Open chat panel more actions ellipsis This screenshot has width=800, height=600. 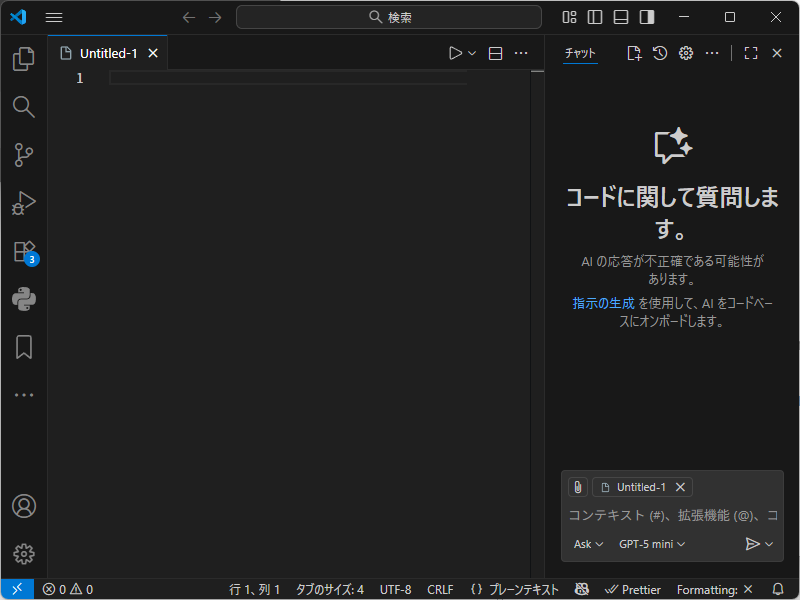pos(712,53)
